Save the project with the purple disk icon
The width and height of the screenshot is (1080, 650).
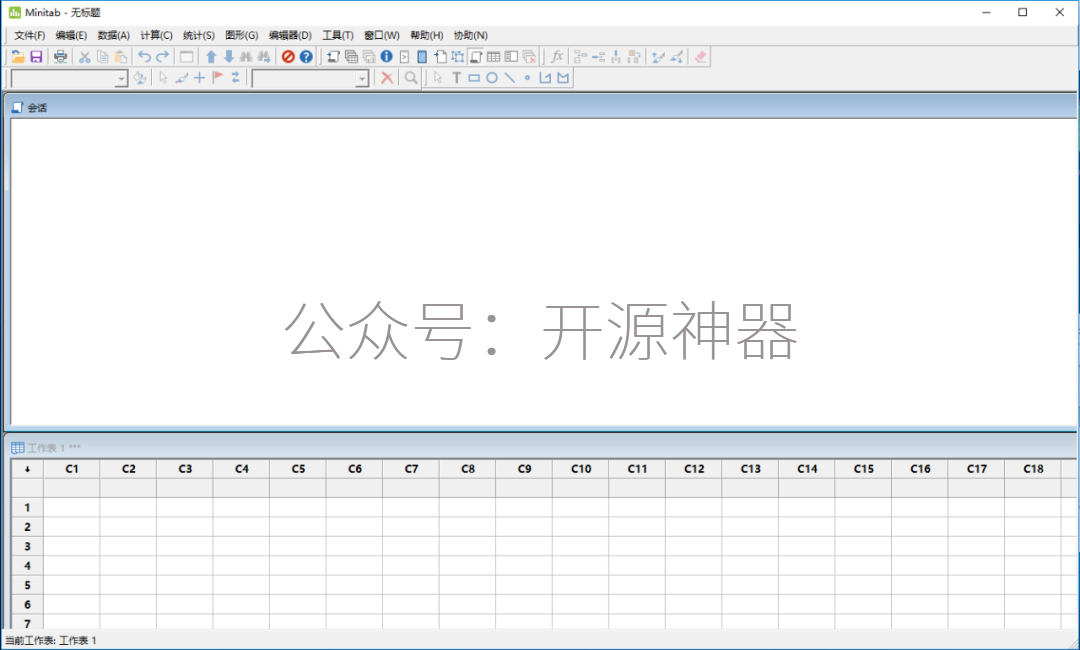click(x=37, y=57)
